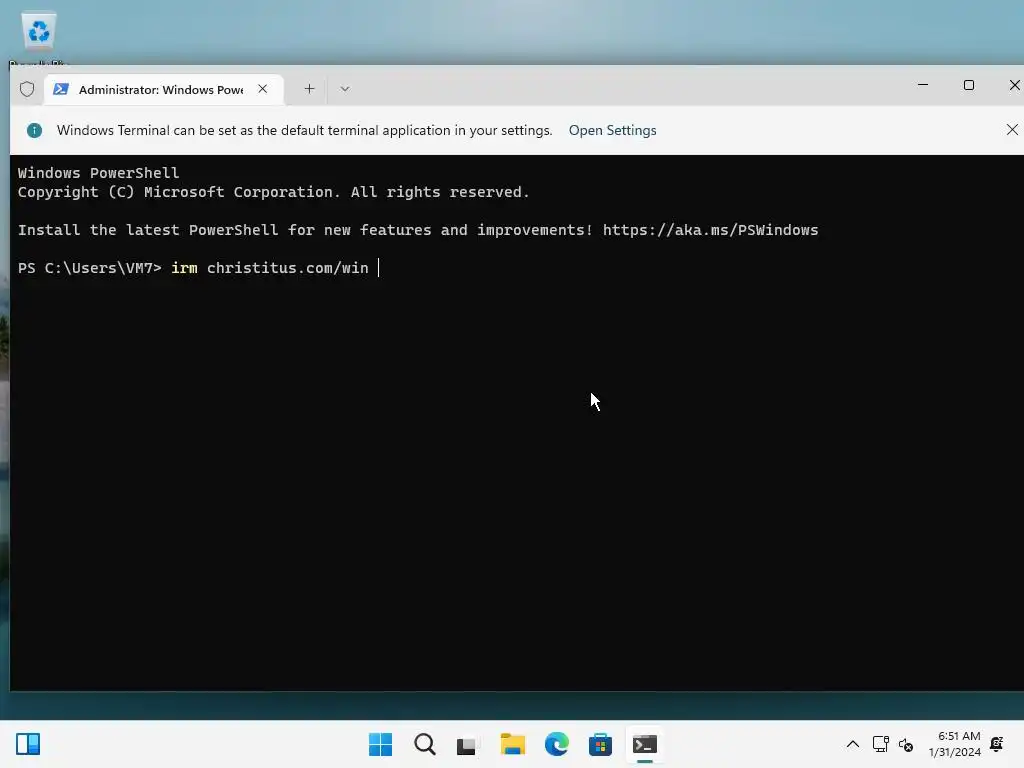Minimize the Windows Terminal window
This screenshot has height=768, width=1024.
click(923, 85)
